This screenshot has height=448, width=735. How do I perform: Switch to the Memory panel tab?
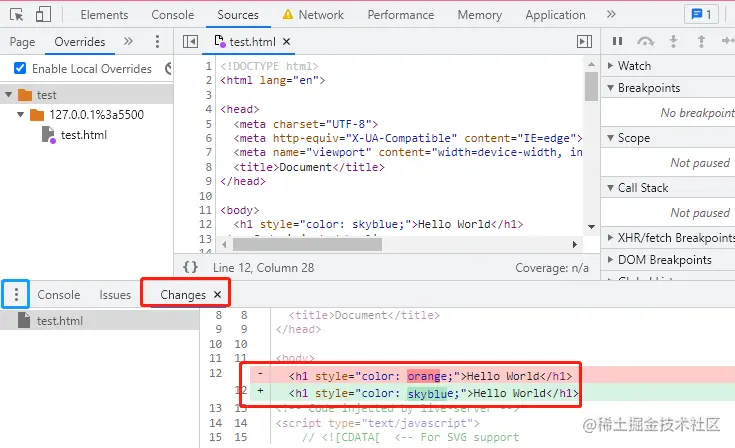[480, 15]
